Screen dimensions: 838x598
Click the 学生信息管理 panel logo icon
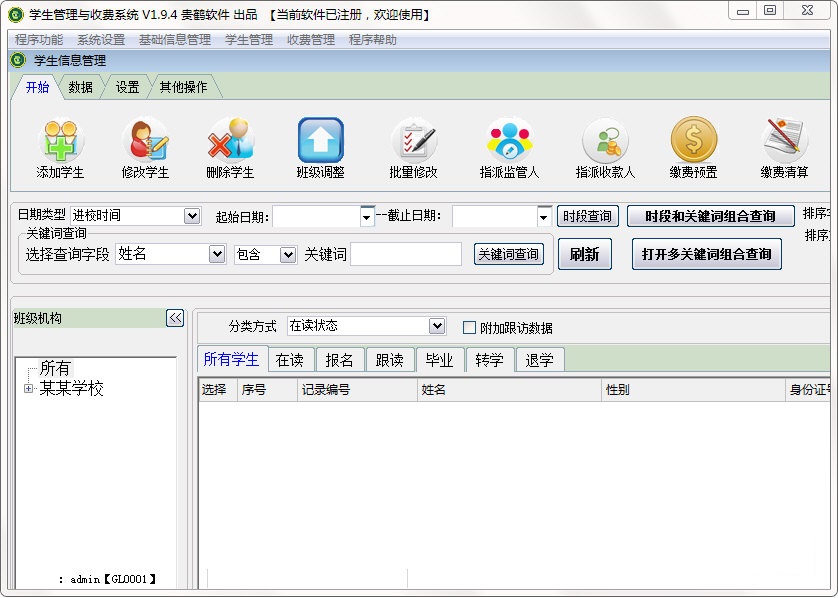[18, 60]
